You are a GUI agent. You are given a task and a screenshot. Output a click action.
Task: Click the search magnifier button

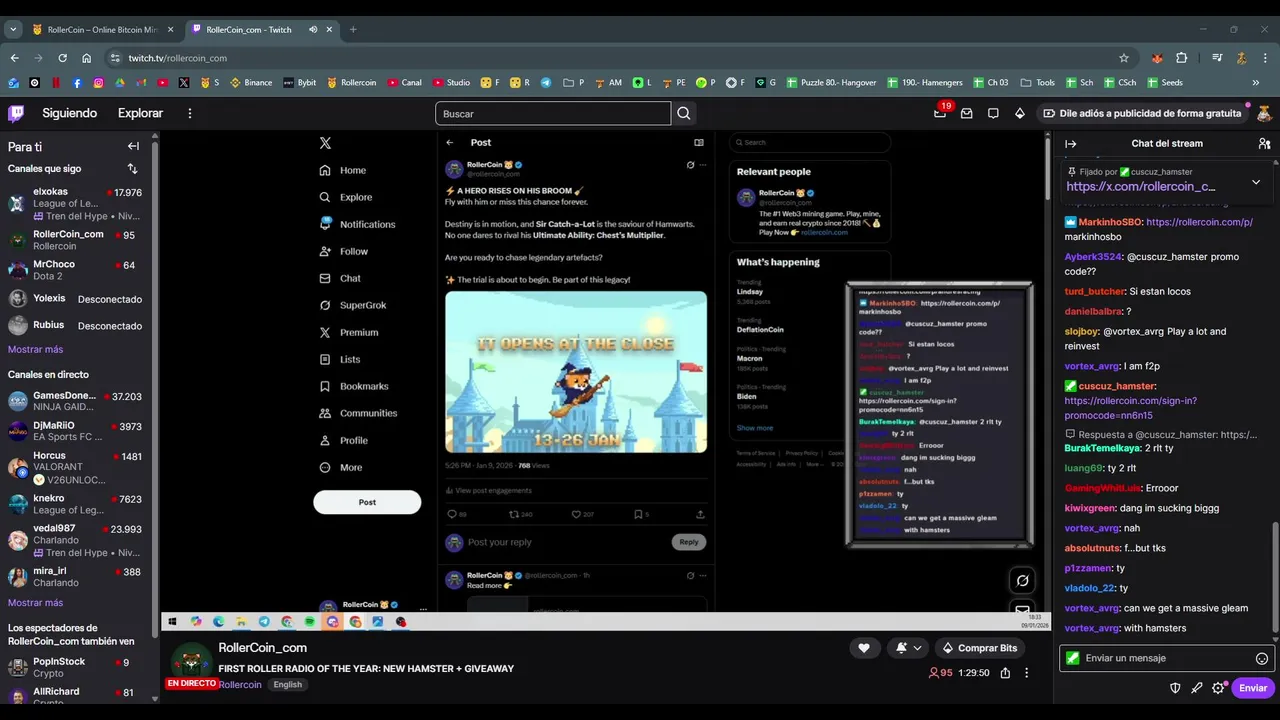(684, 113)
